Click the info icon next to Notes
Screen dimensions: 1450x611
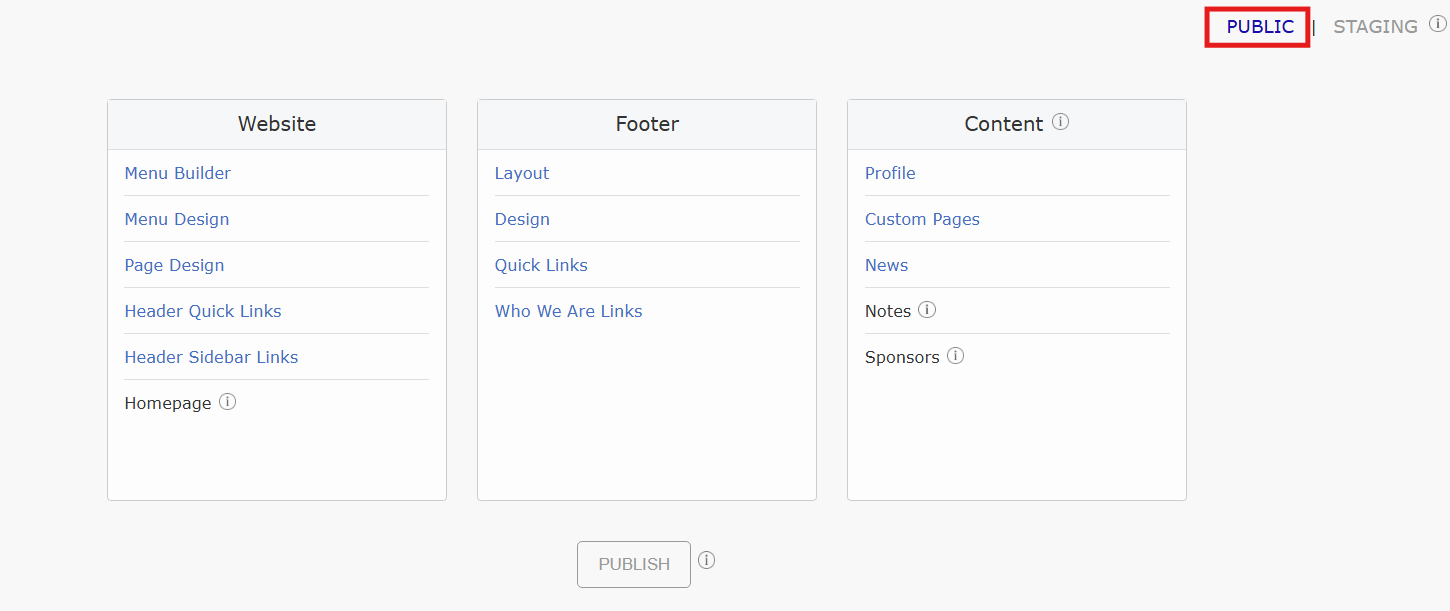click(927, 310)
